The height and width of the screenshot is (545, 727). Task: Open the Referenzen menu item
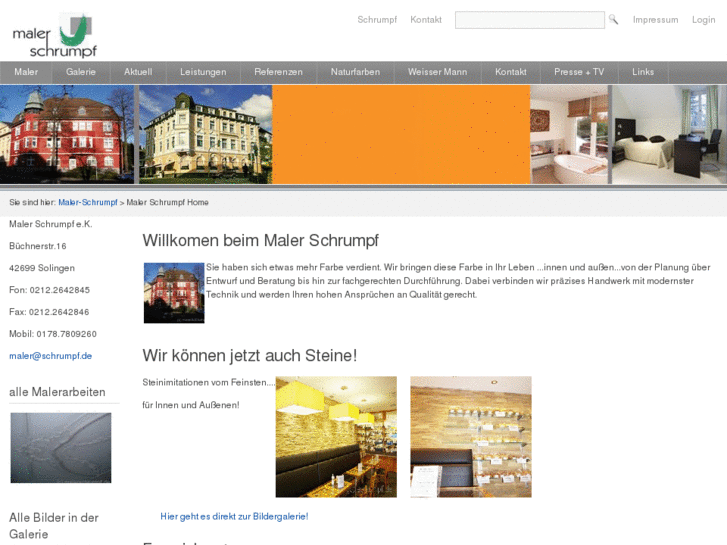278,72
